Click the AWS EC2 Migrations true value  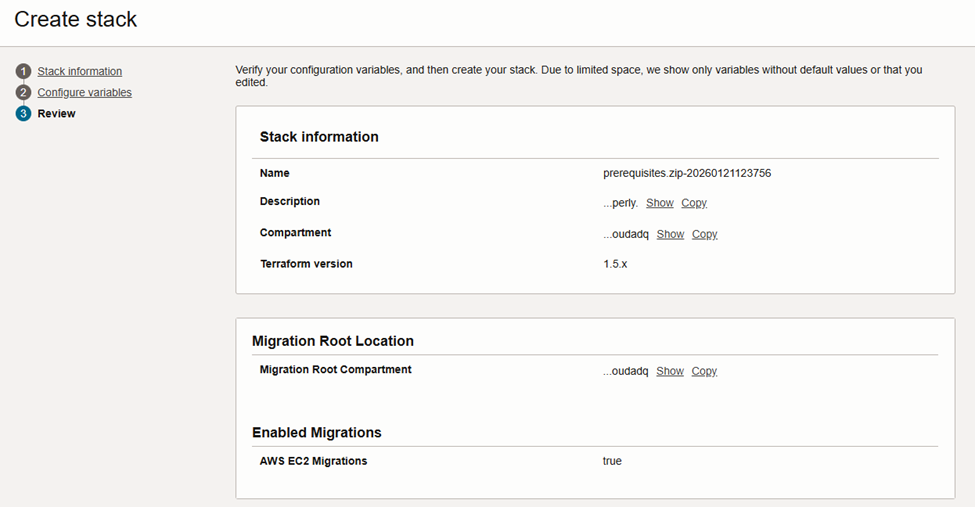pos(612,461)
